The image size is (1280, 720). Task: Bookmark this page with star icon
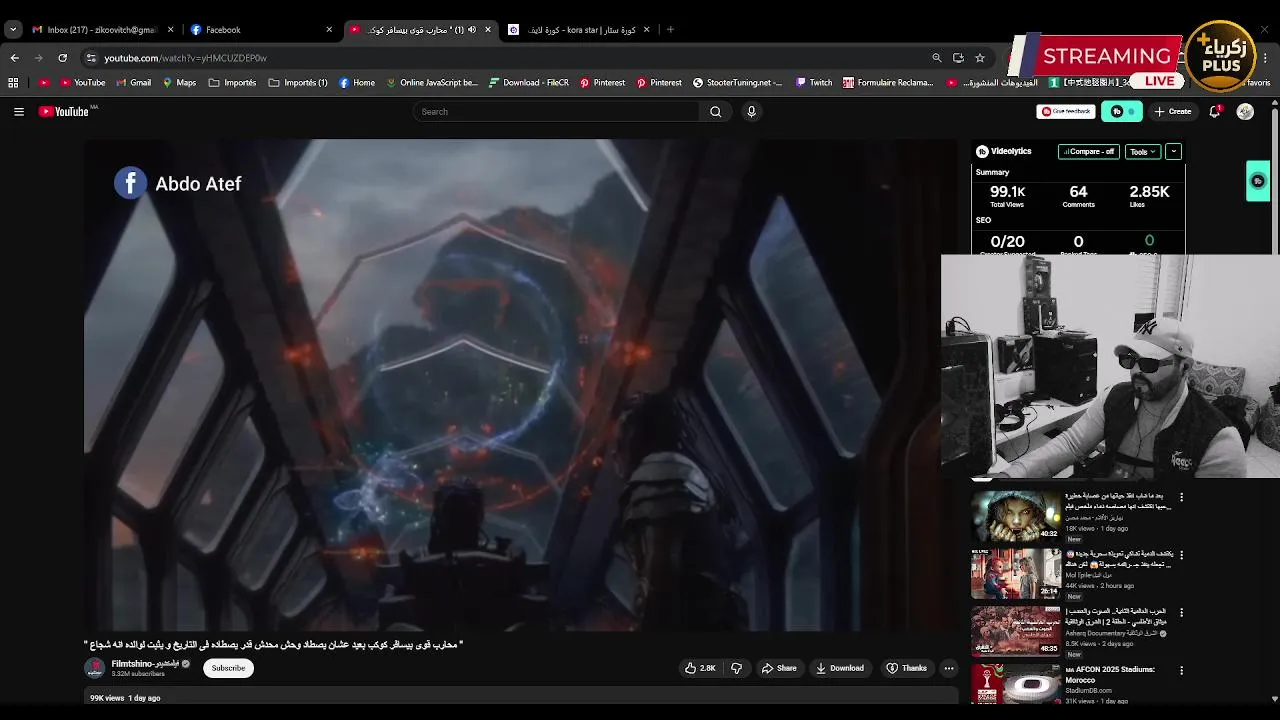point(980,58)
